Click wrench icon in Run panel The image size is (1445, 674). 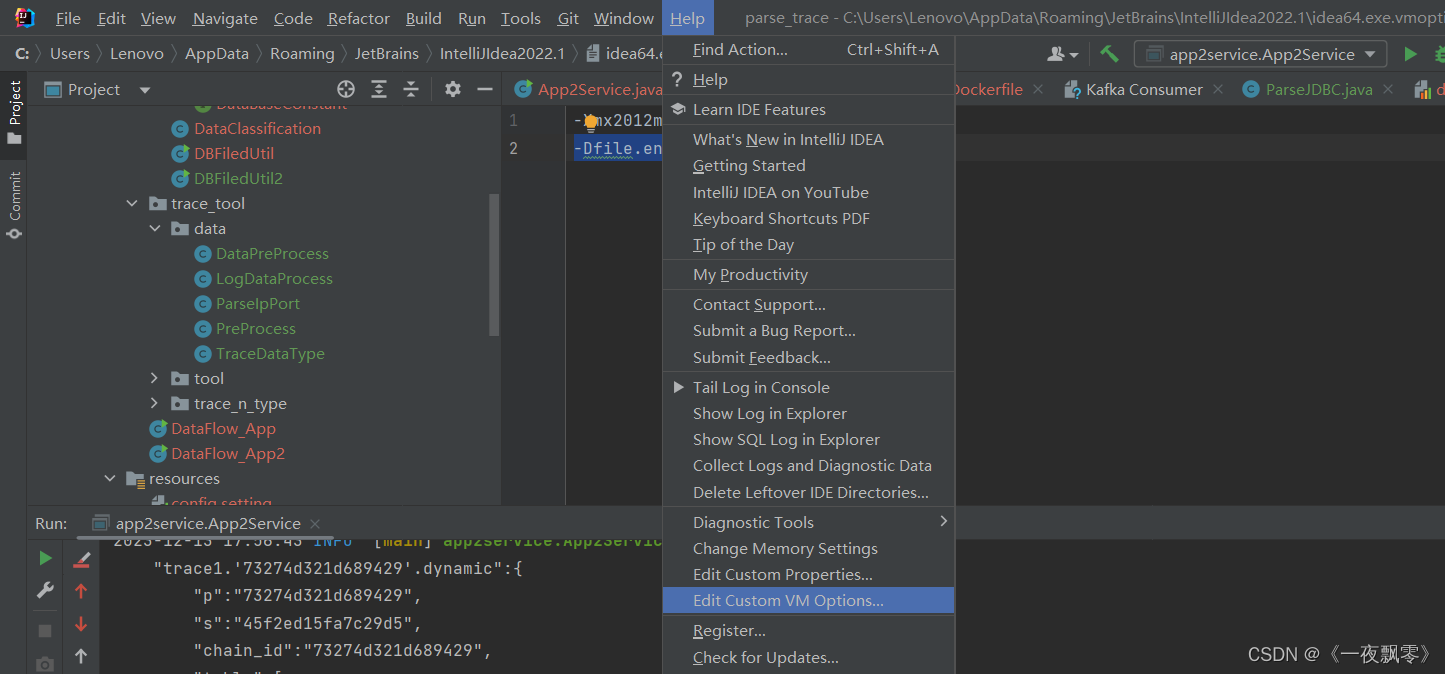click(45, 591)
